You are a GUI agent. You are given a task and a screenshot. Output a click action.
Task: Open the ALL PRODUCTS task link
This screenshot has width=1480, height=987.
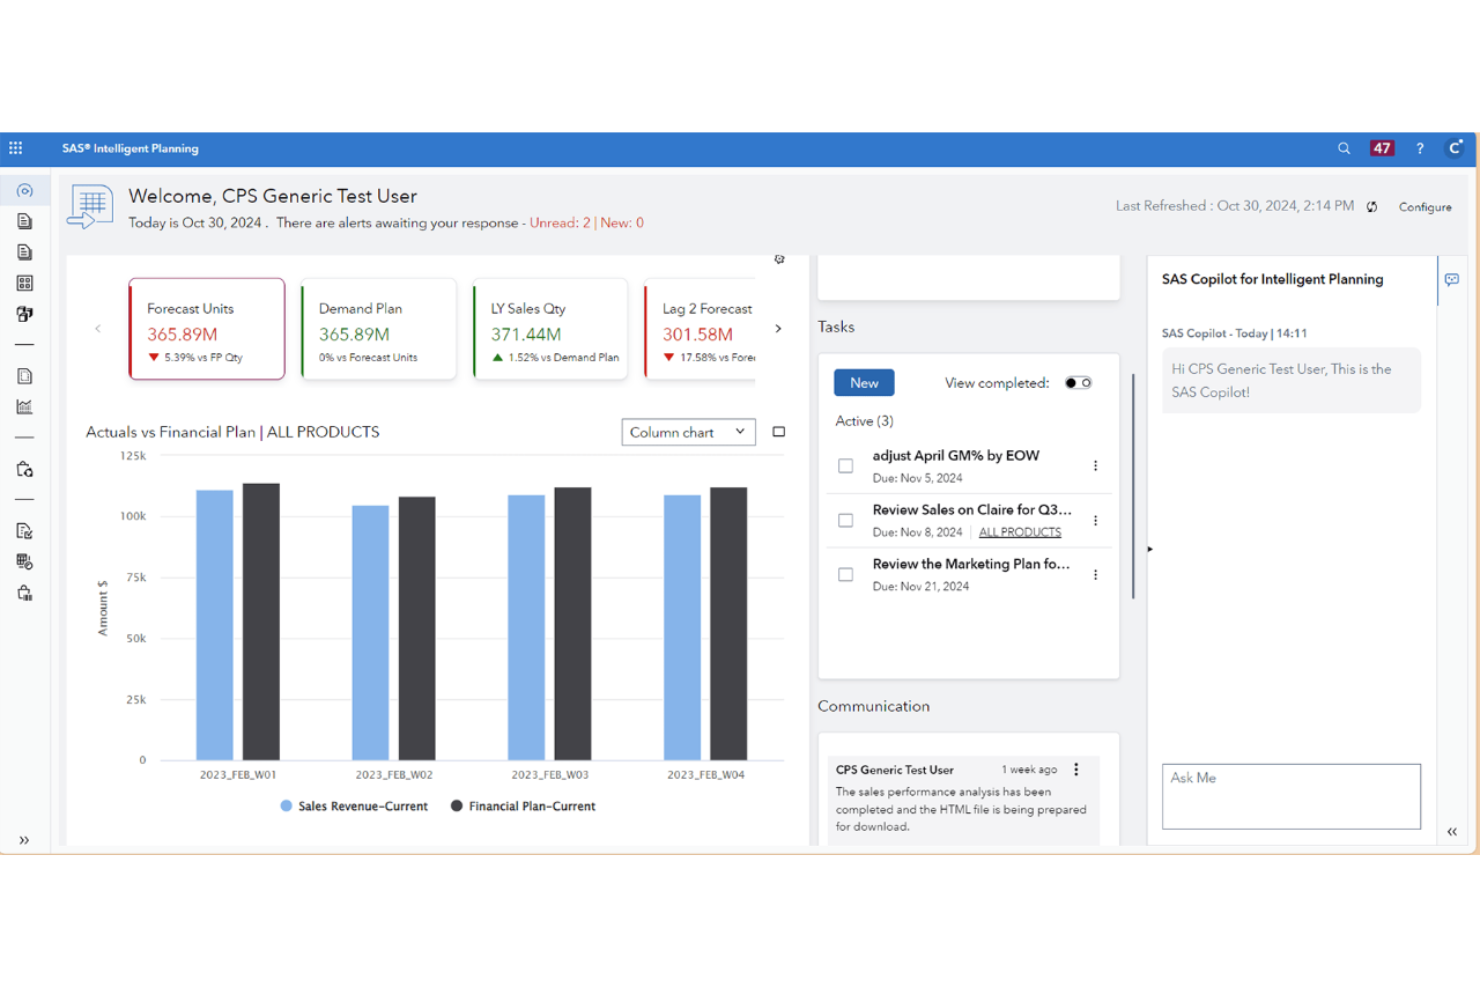point(1020,533)
